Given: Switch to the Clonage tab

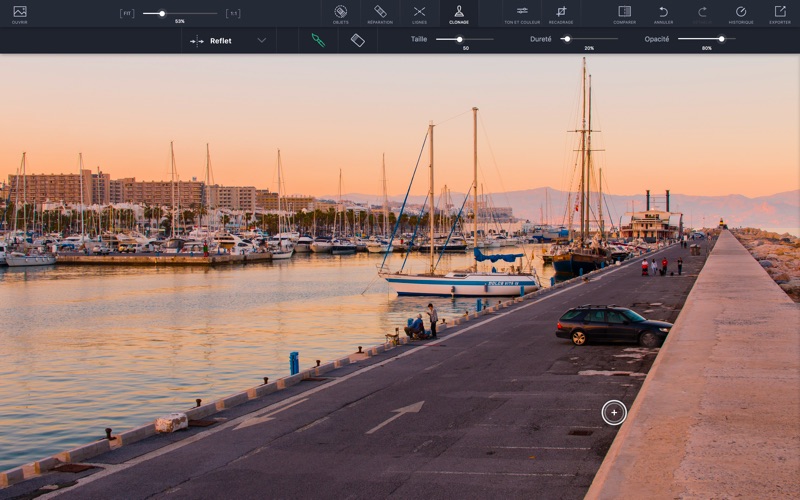Looking at the screenshot, I should [x=459, y=13].
